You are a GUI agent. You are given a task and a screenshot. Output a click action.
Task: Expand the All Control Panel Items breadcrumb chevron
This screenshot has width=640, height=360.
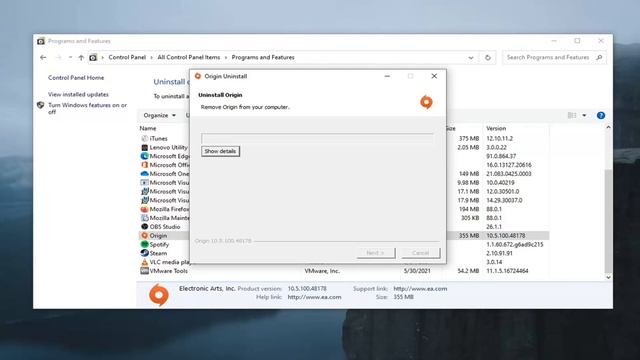tap(226, 58)
